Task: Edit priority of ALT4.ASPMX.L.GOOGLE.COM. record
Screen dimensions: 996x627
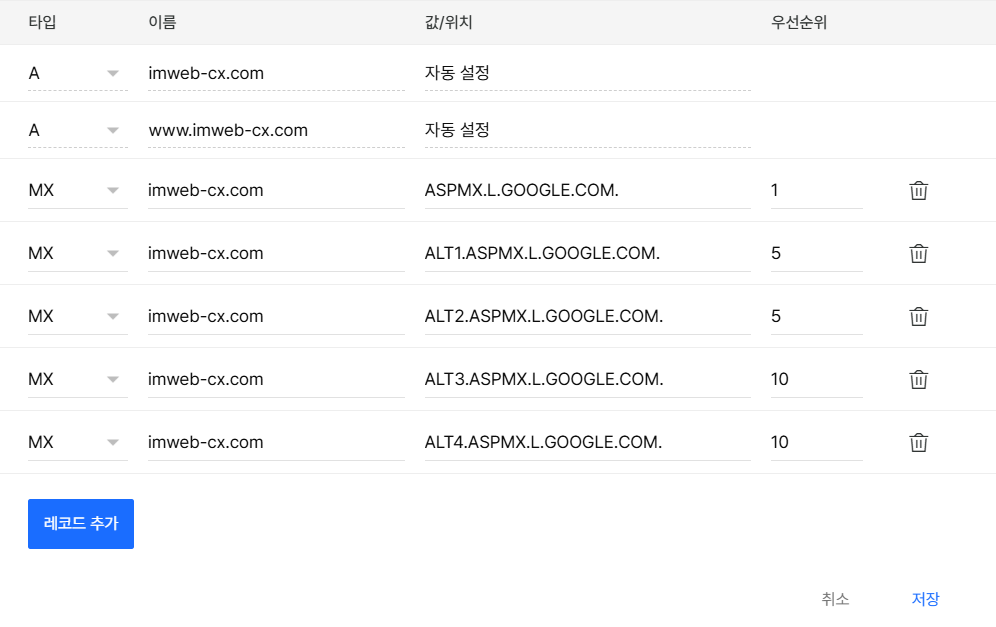Action: tap(816, 442)
